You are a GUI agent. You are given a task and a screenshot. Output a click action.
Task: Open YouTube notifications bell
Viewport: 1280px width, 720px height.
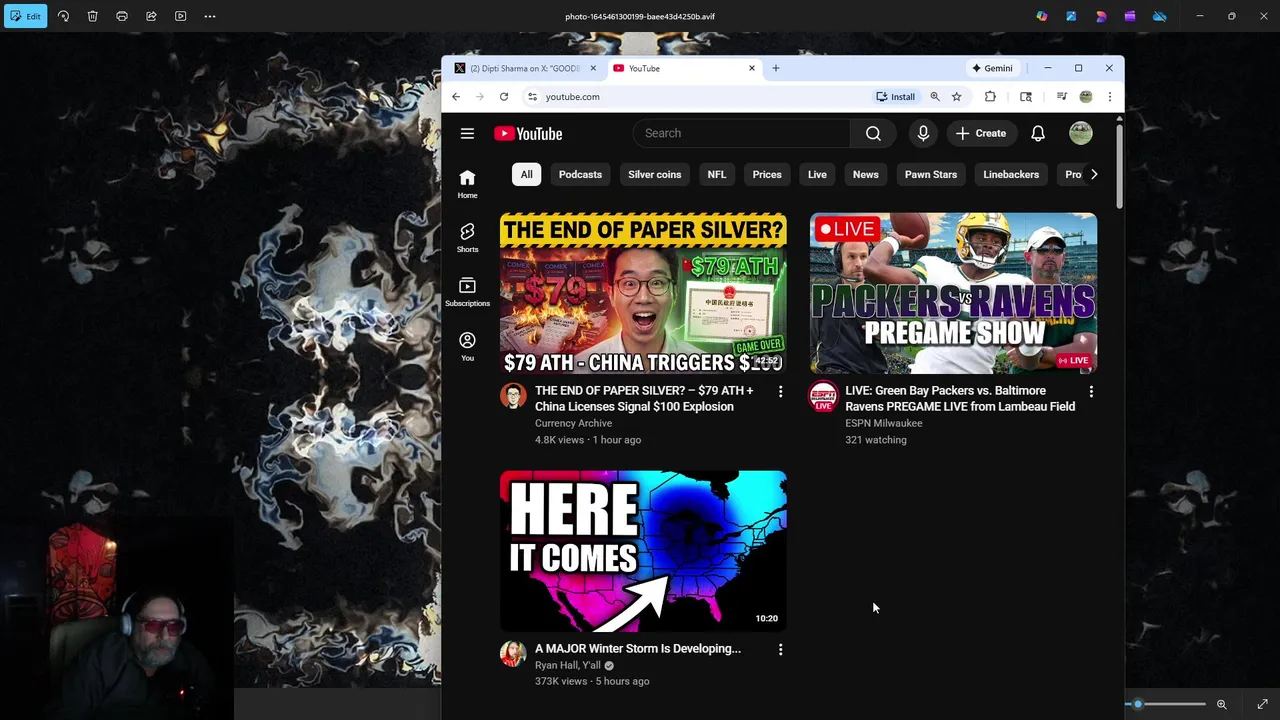(x=1038, y=133)
